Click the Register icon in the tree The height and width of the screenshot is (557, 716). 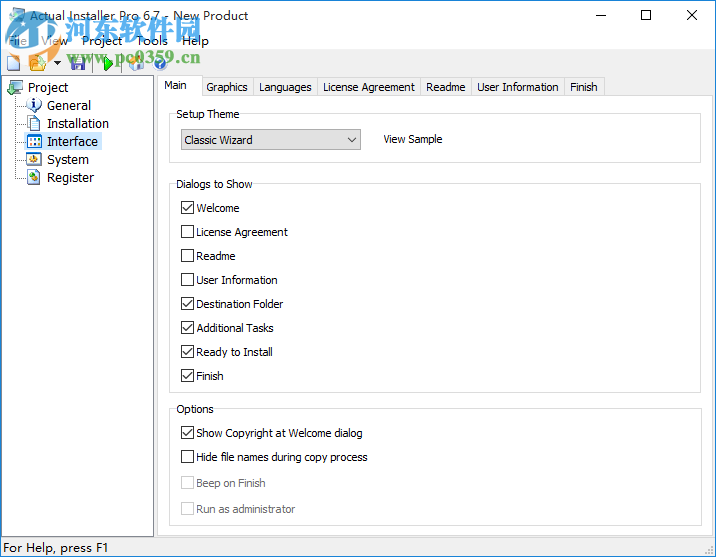coord(34,177)
